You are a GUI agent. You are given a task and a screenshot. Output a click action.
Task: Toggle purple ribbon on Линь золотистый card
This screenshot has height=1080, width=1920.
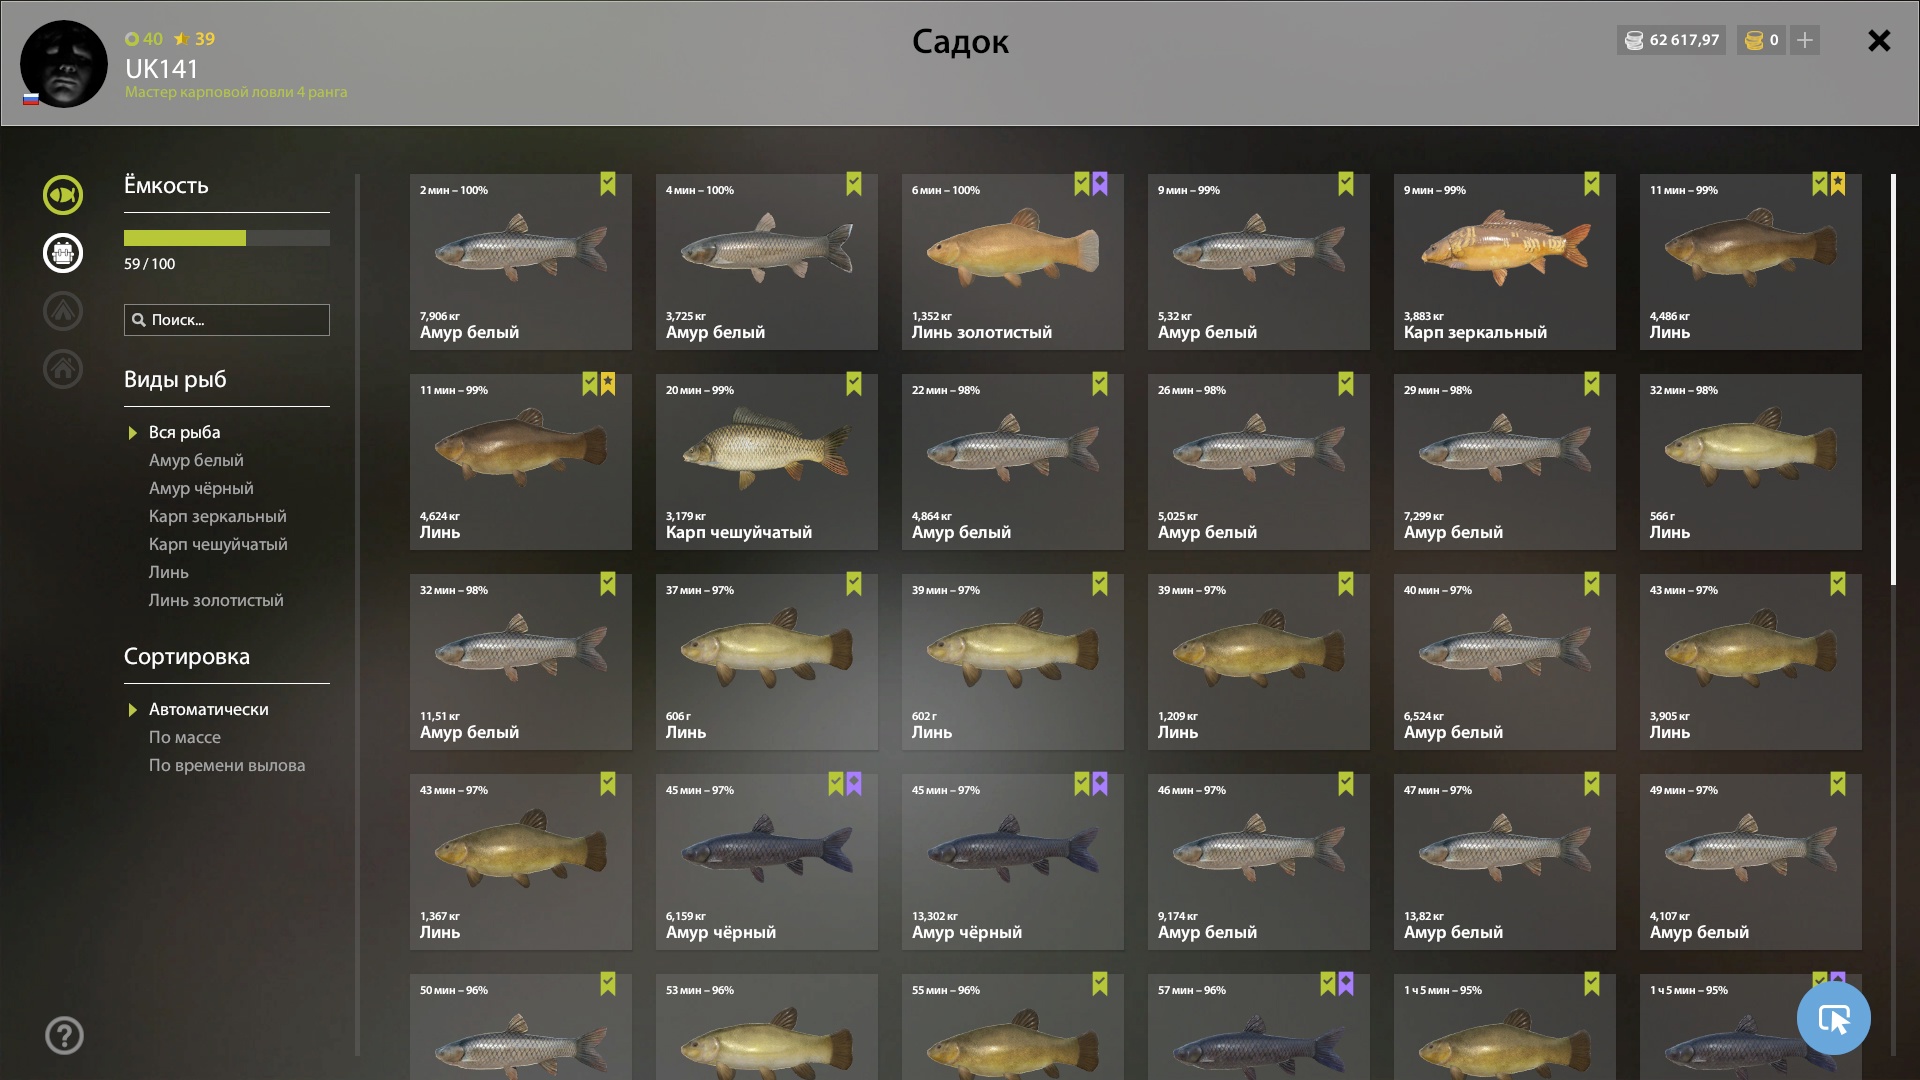(x=1100, y=184)
